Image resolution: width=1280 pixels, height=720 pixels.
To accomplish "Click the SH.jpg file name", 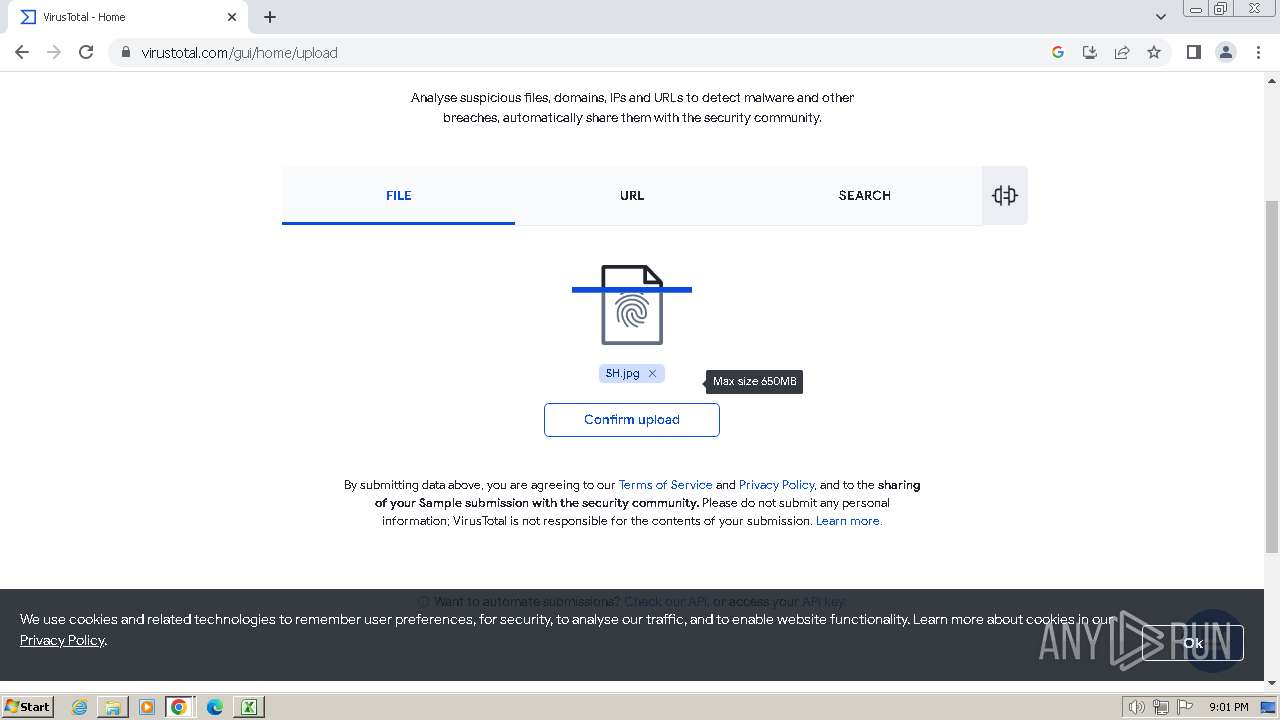I will pyautogui.click(x=622, y=373).
